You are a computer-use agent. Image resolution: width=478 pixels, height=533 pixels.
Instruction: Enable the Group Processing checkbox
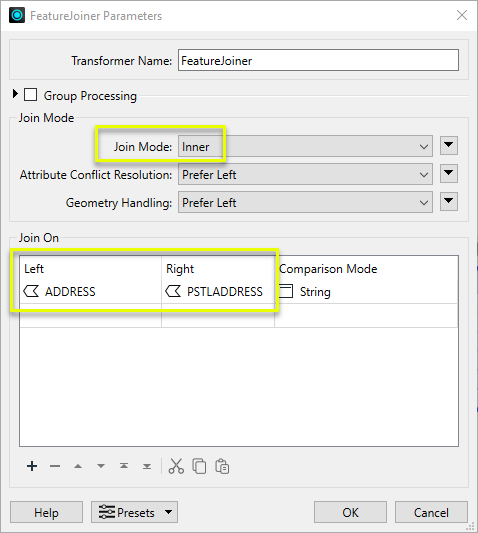31,95
